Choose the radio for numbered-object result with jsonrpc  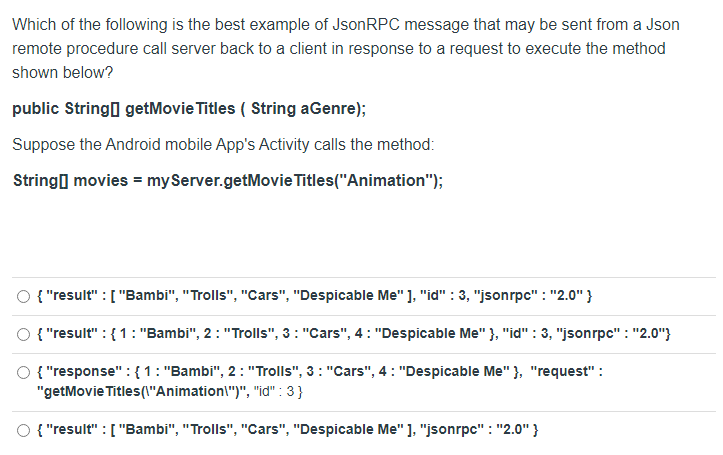coord(24,334)
